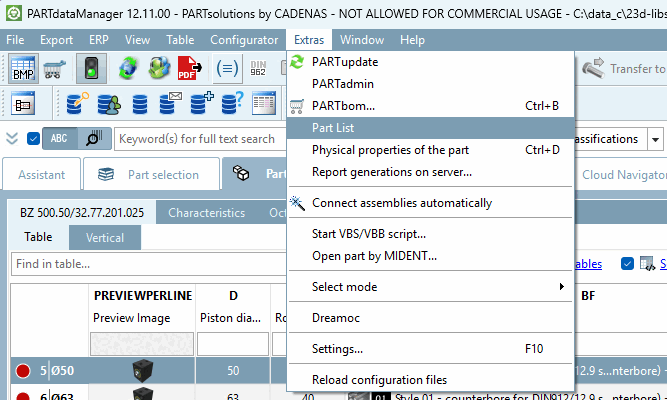Click the DIN 962 toolbar icon

(x=258, y=68)
